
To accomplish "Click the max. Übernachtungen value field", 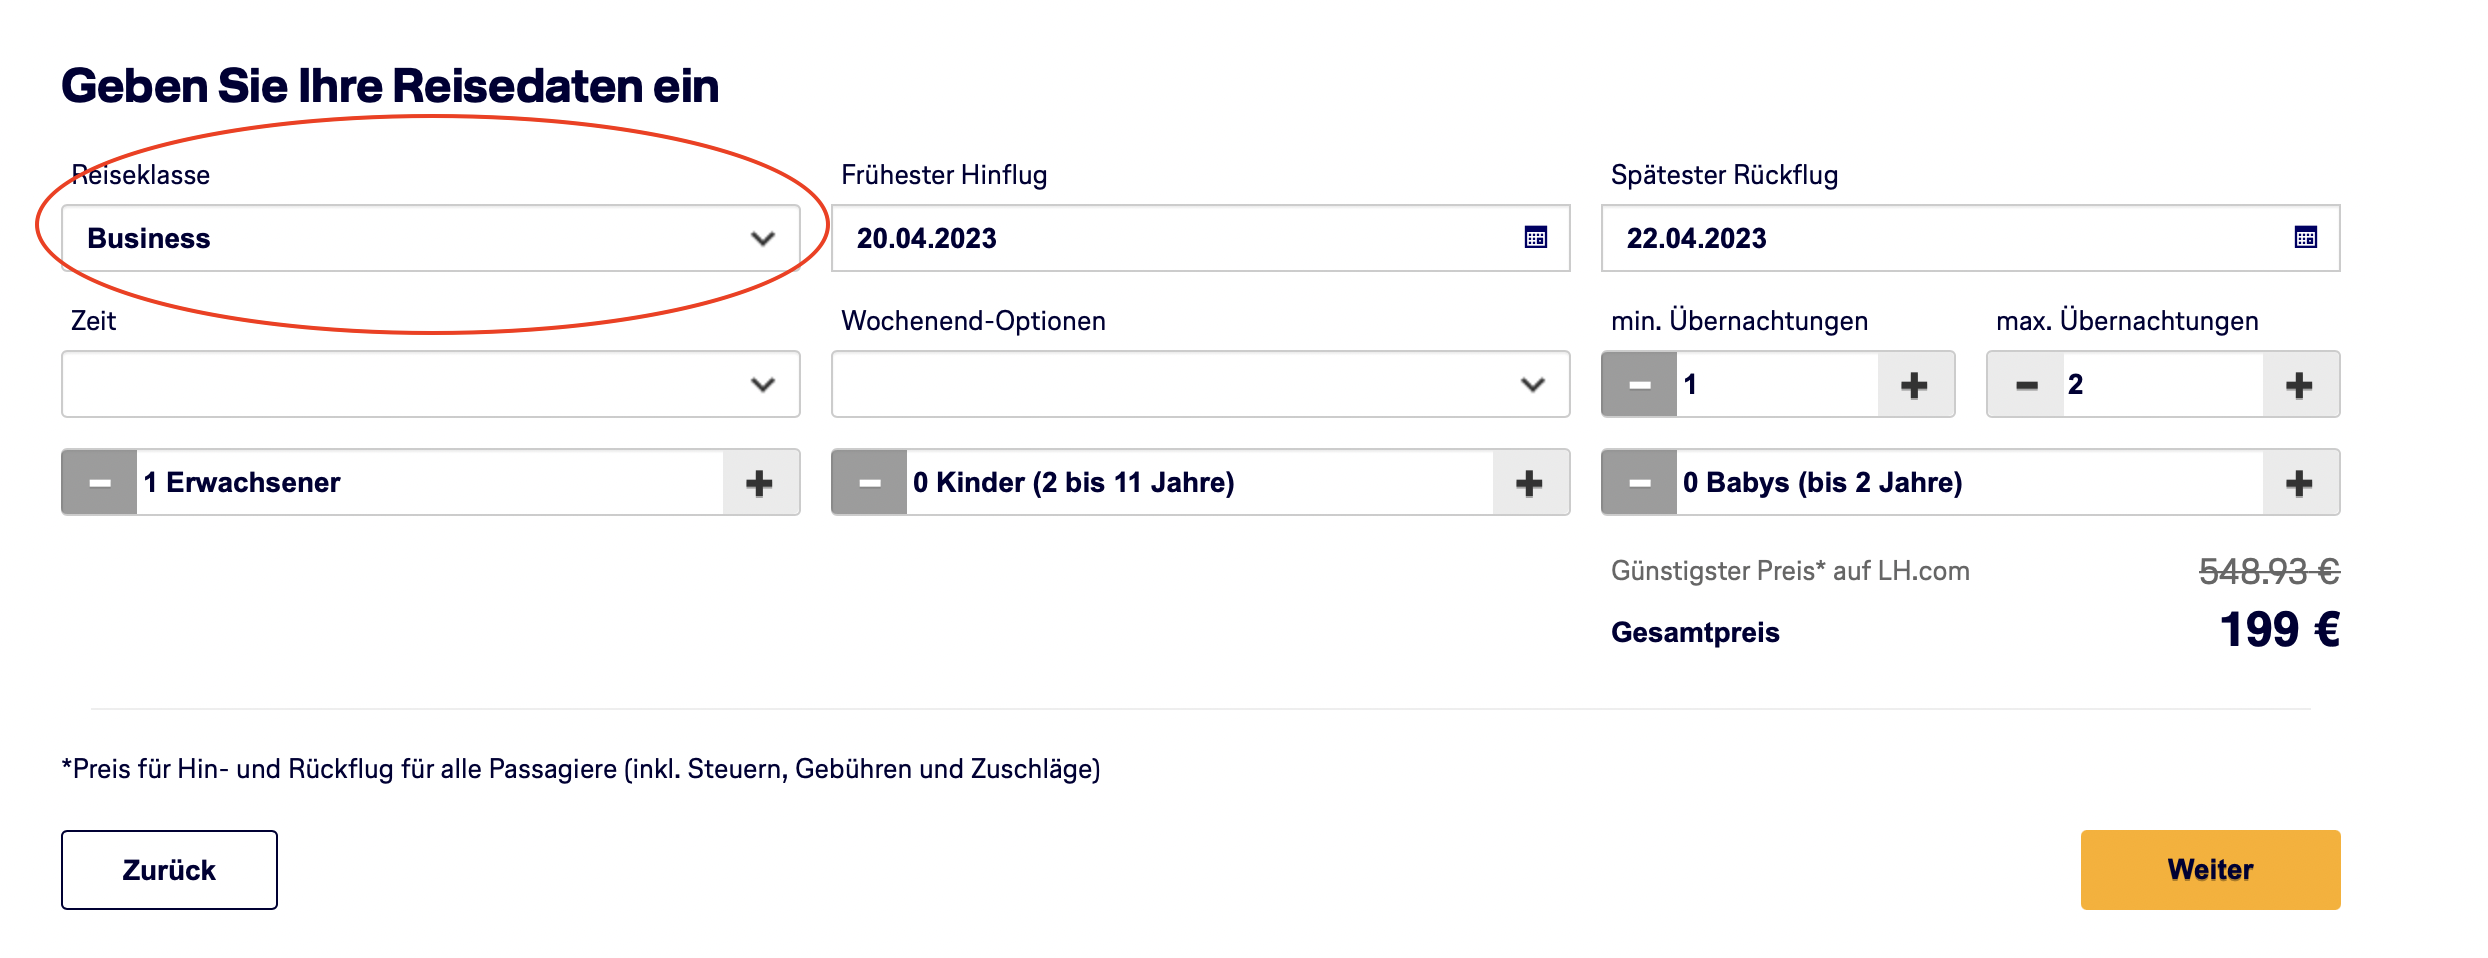I will click(2160, 385).
